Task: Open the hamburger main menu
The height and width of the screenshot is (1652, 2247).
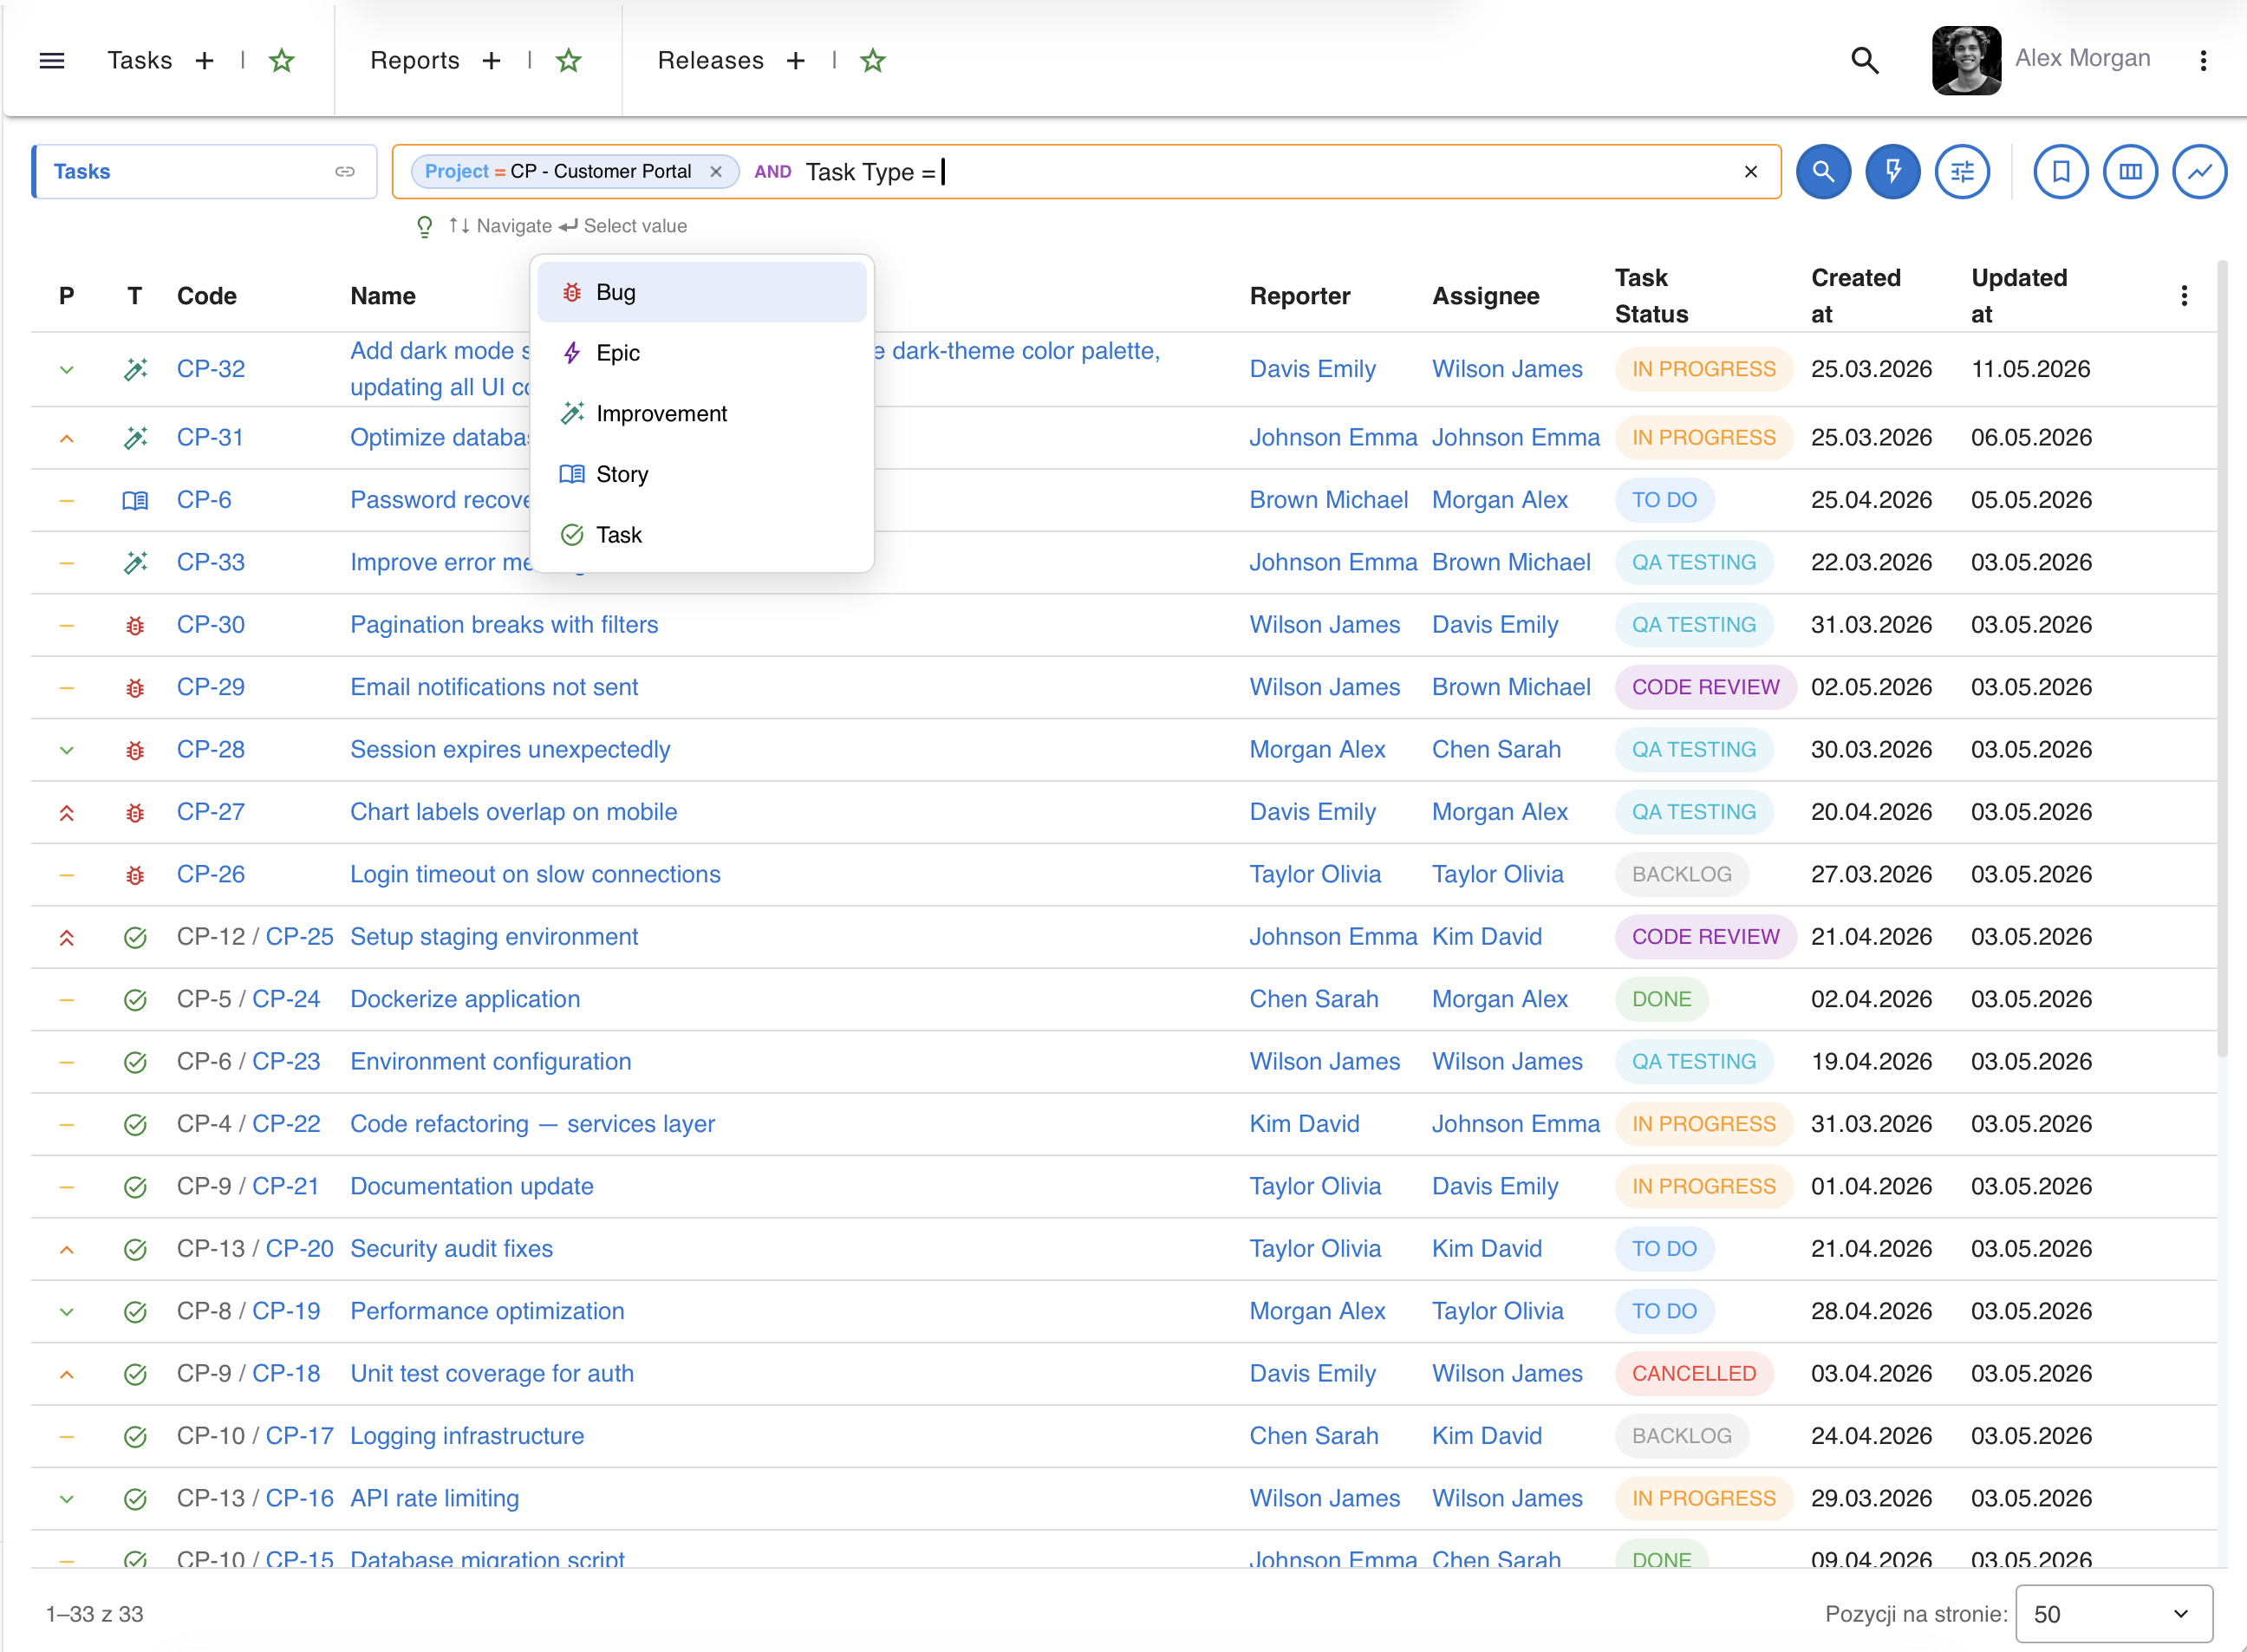Action: [52, 61]
